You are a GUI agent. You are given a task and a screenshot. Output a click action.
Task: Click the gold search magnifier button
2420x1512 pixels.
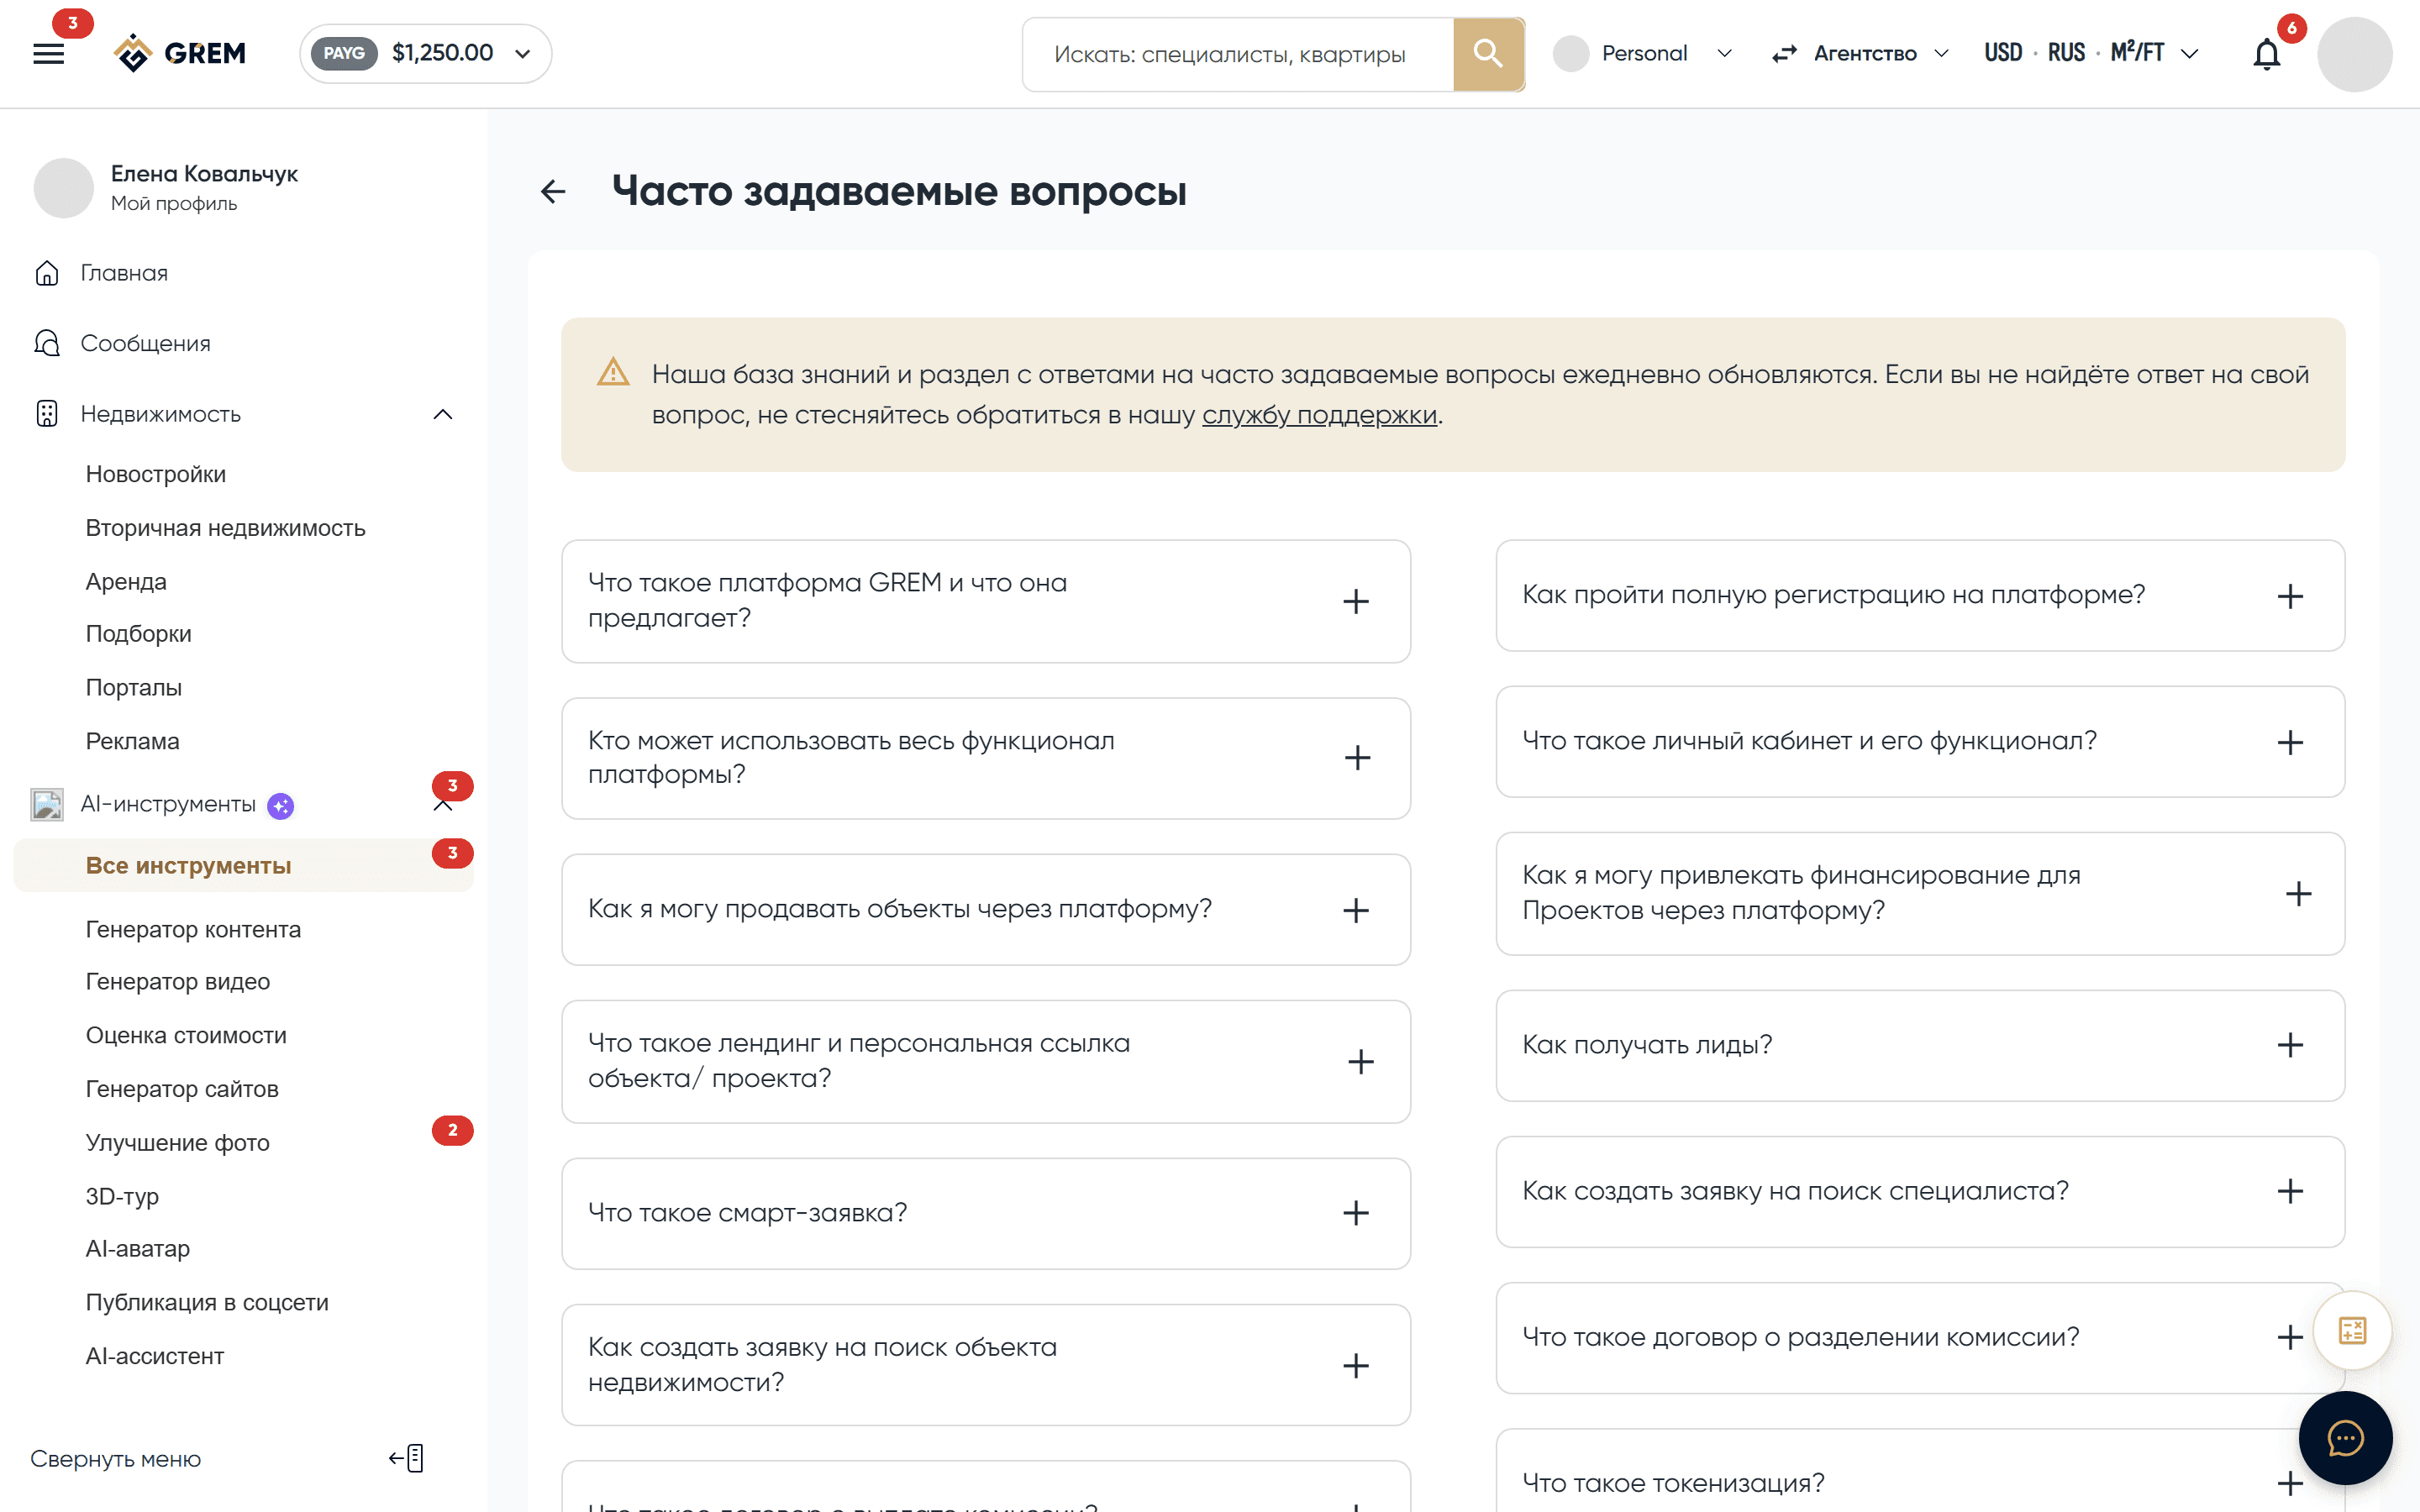[x=1488, y=54]
